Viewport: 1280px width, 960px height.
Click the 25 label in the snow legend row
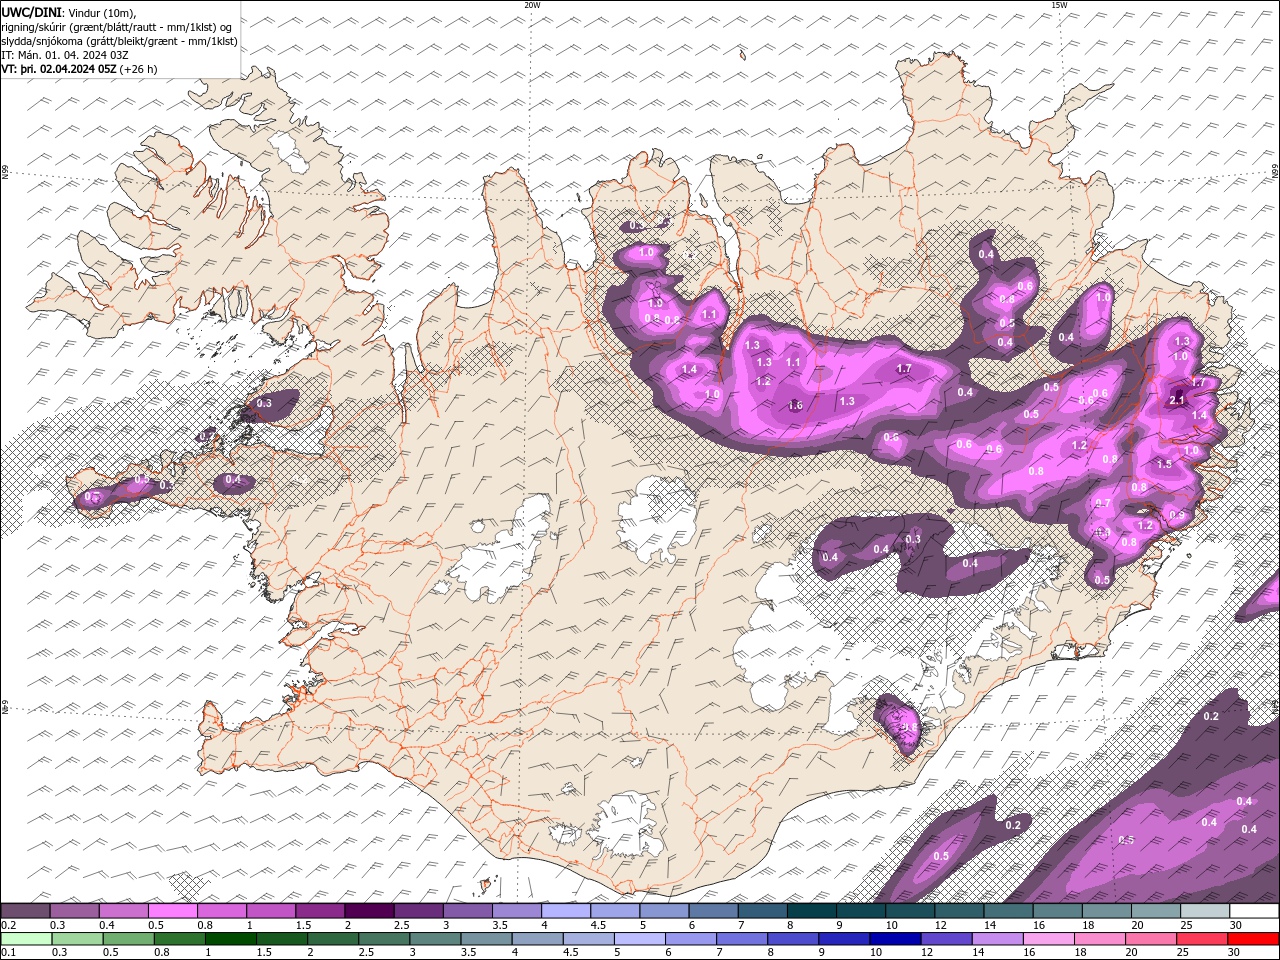click(x=1187, y=925)
